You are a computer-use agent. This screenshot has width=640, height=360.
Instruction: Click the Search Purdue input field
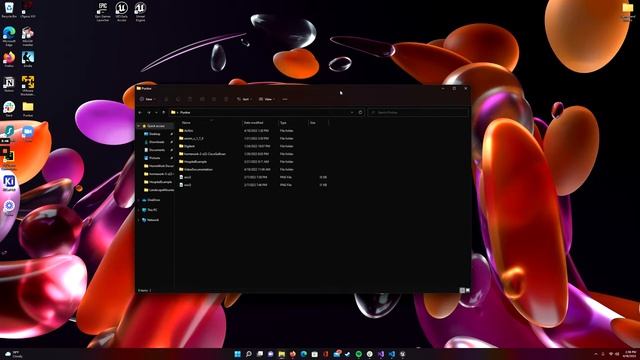(418, 112)
